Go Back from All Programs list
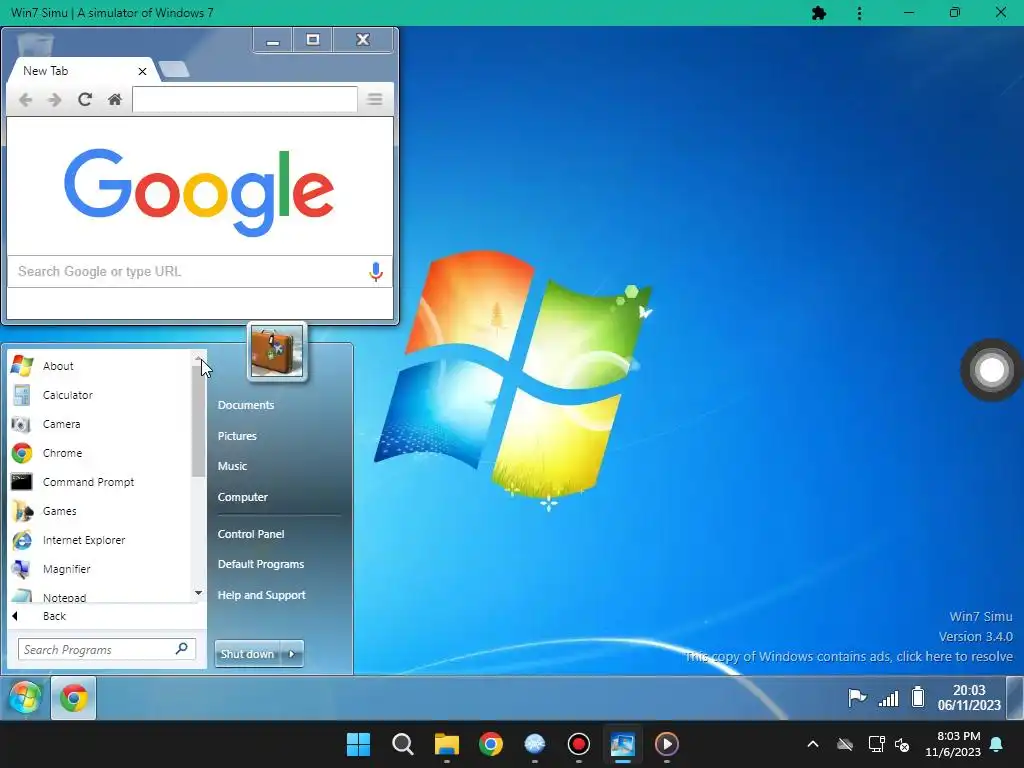 tap(54, 616)
